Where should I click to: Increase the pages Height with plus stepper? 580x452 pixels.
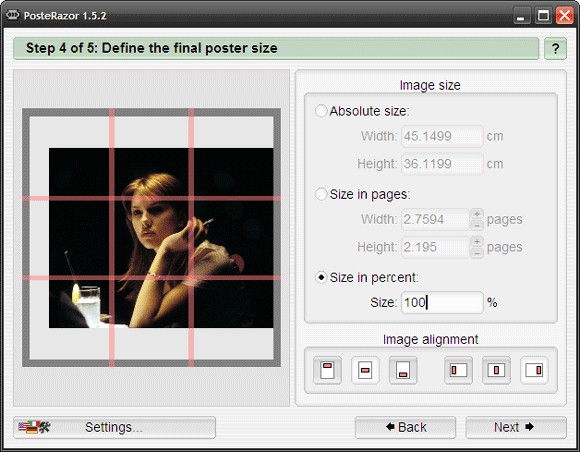(x=477, y=242)
